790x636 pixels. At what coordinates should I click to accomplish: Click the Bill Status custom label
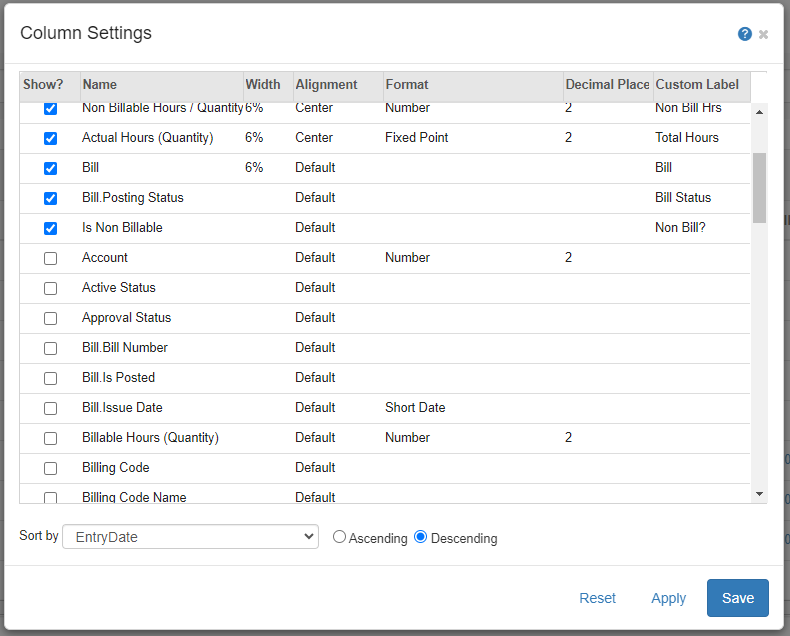[683, 198]
